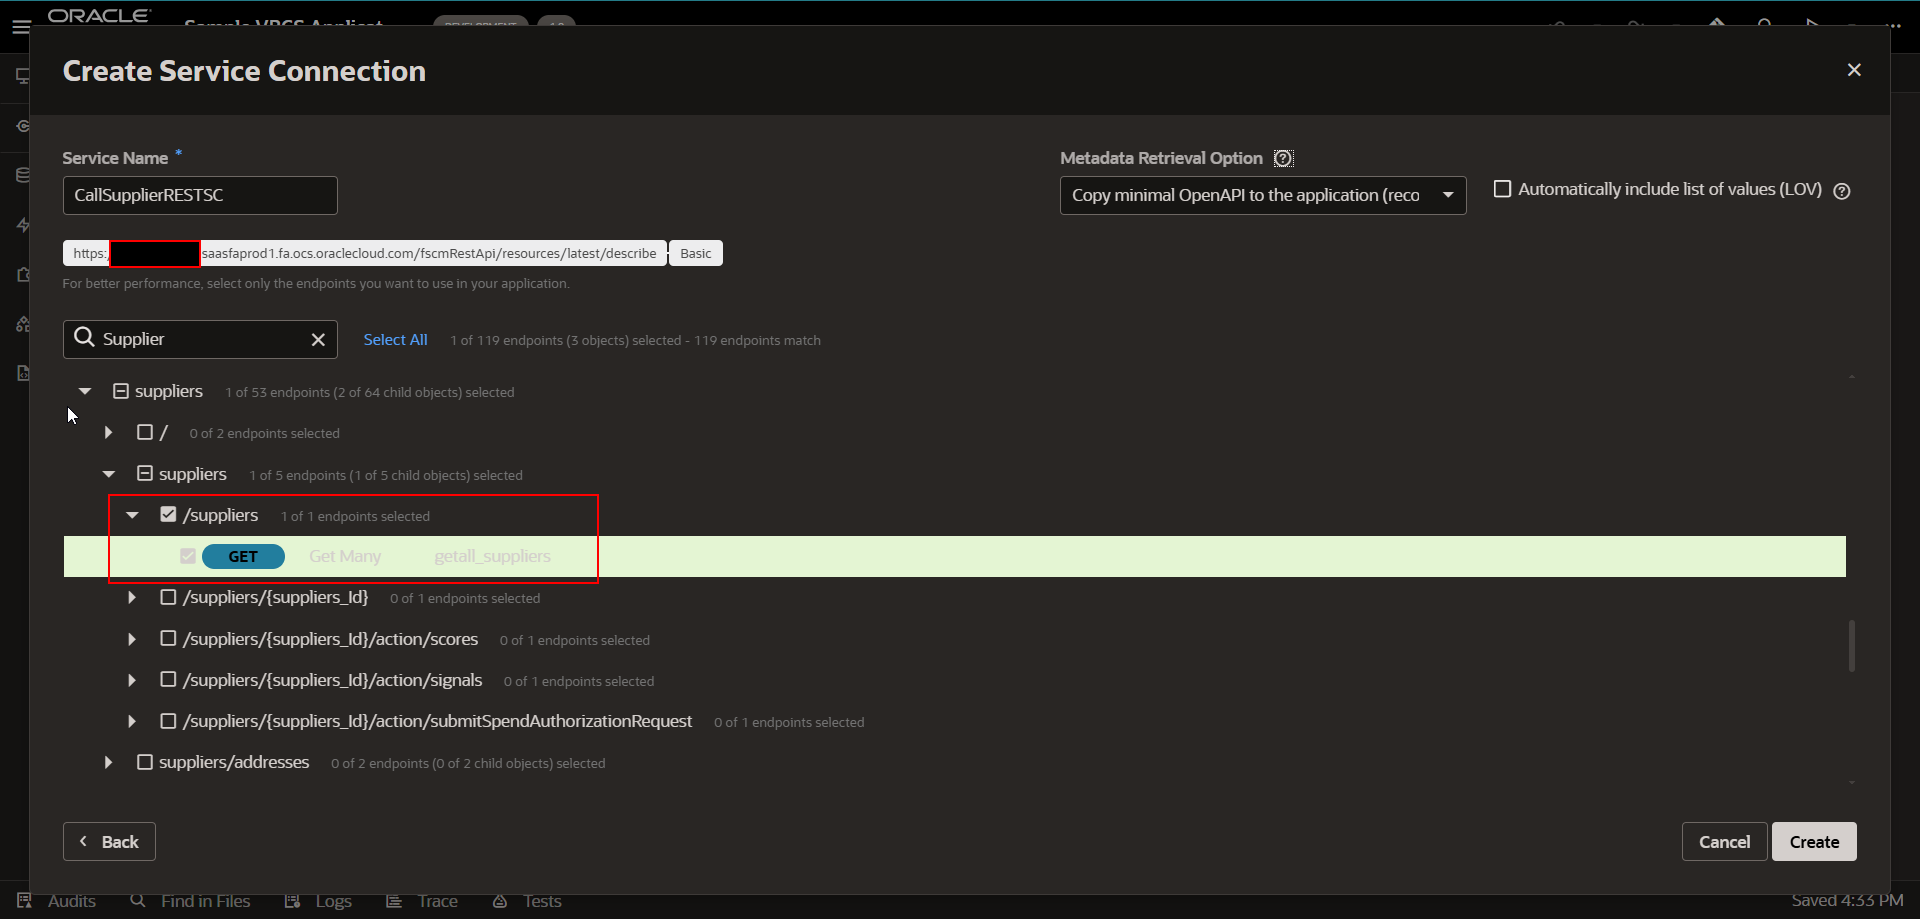Image resolution: width=1920 pixels, height=919 pixels.
Task: Open the Find in Files tab
Action: [x=190, y=901]
